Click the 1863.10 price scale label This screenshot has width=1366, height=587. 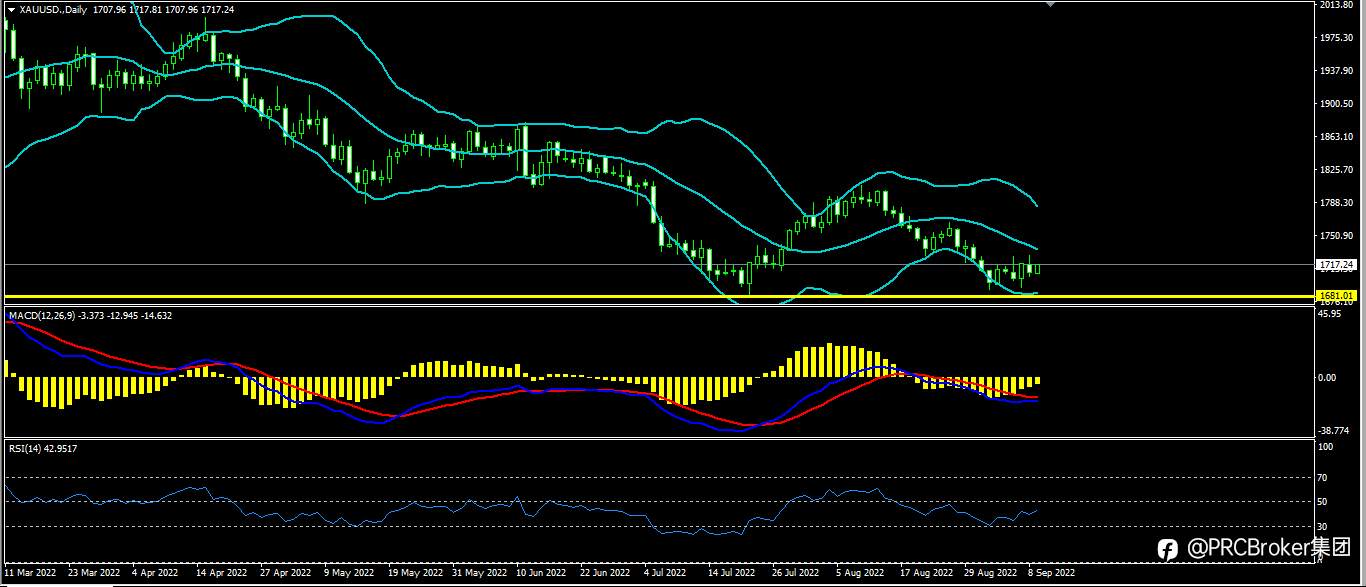pyautogui.click(x=1337, y=137)
